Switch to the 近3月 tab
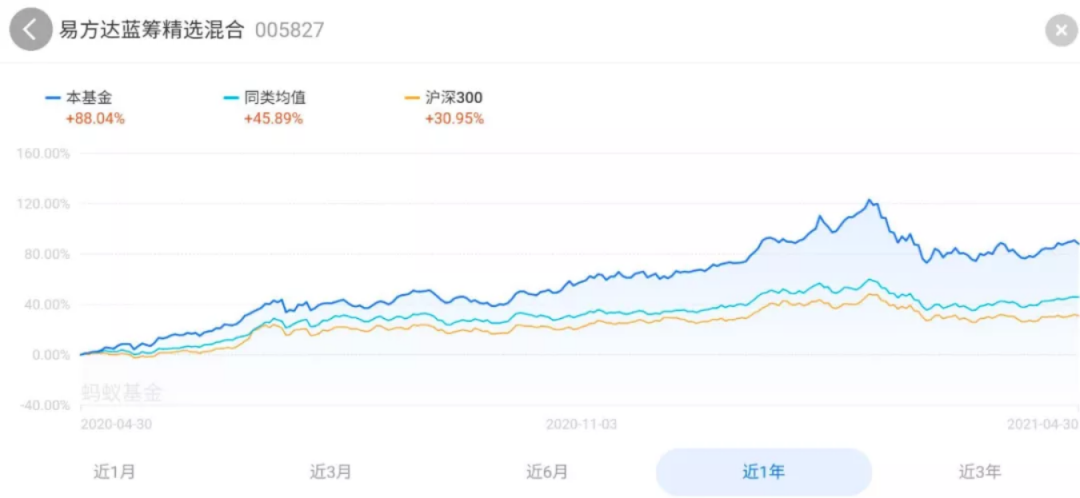Image resolution: width=1080 pixels, height=498 pixels. coord(330,472)
